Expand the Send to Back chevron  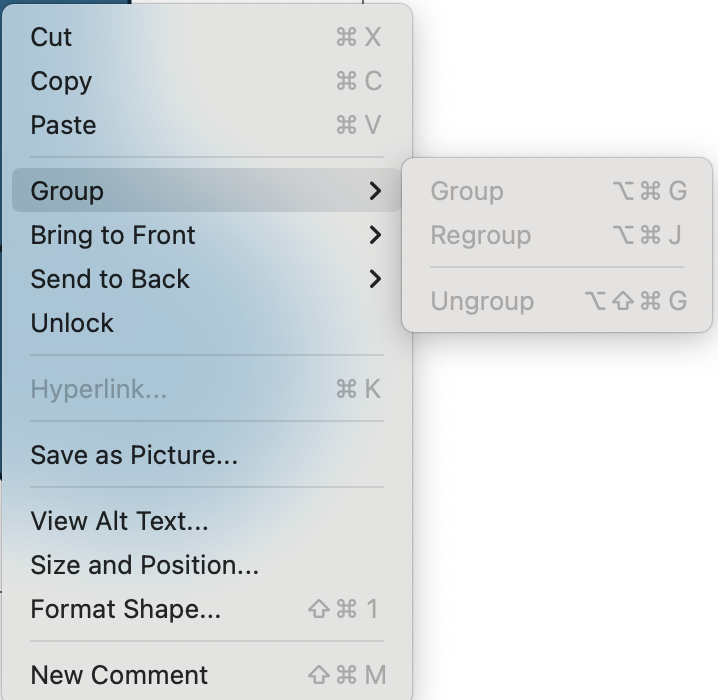coord(375,279)
